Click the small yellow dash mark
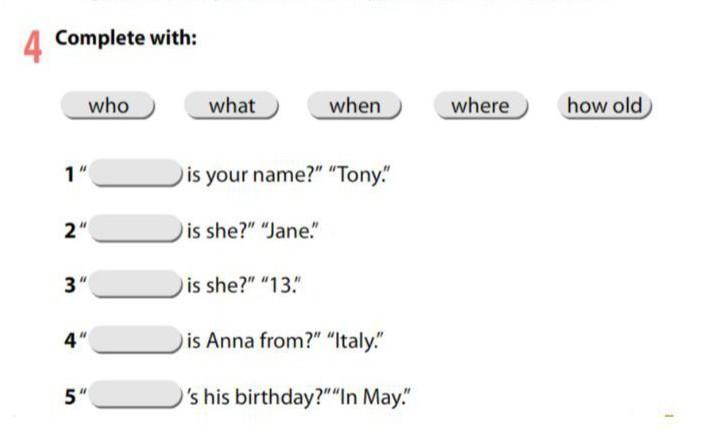The width and height of the screenshot is (710, 430). tap(670, 415)
